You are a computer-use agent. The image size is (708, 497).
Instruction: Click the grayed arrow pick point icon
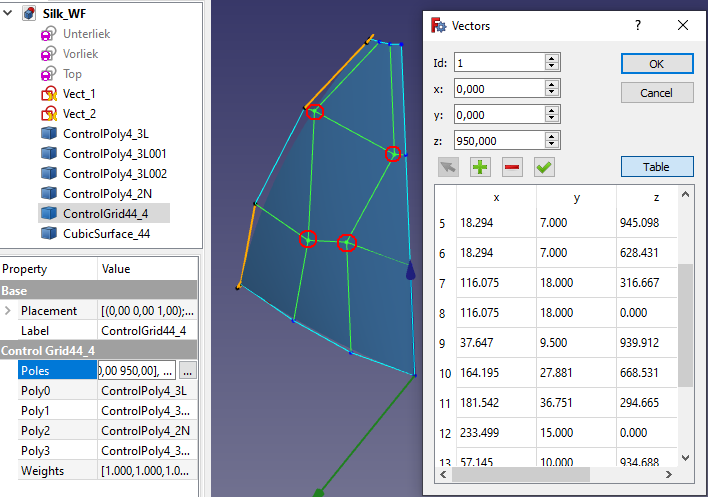coord(448,167)
